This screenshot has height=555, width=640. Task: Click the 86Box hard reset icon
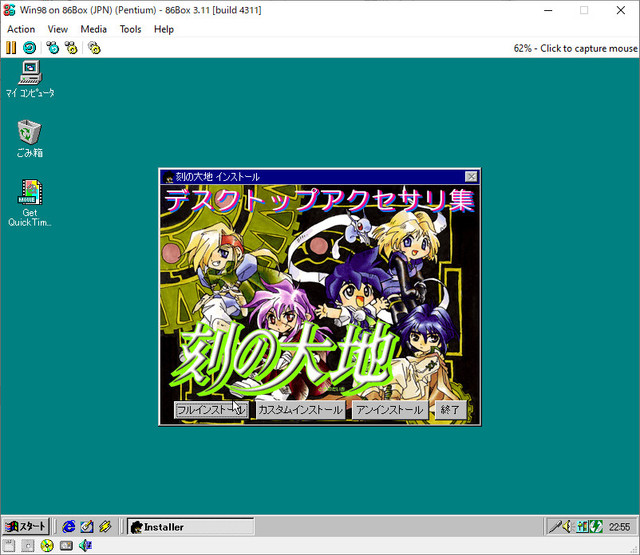29,48
